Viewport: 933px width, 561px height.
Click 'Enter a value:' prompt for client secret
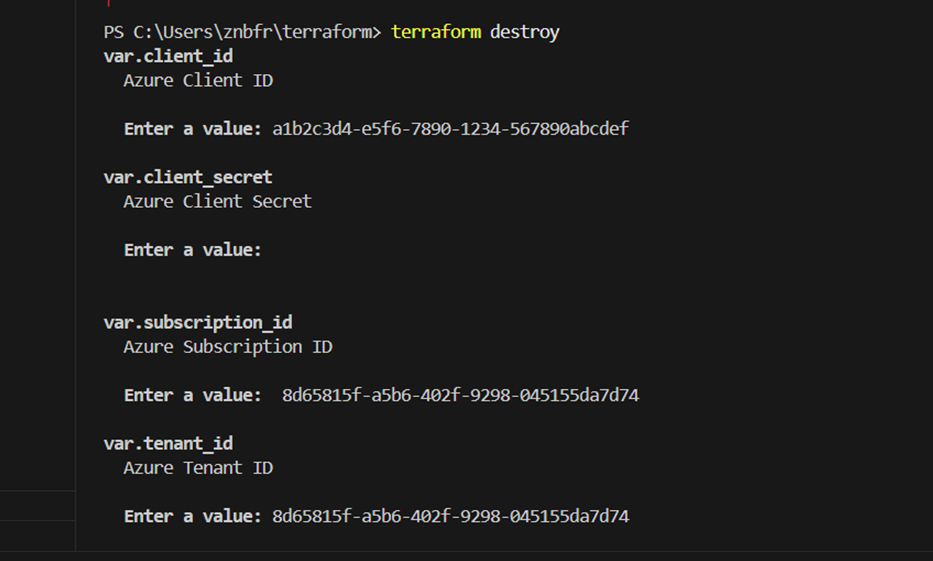click(x=192, y=250)
